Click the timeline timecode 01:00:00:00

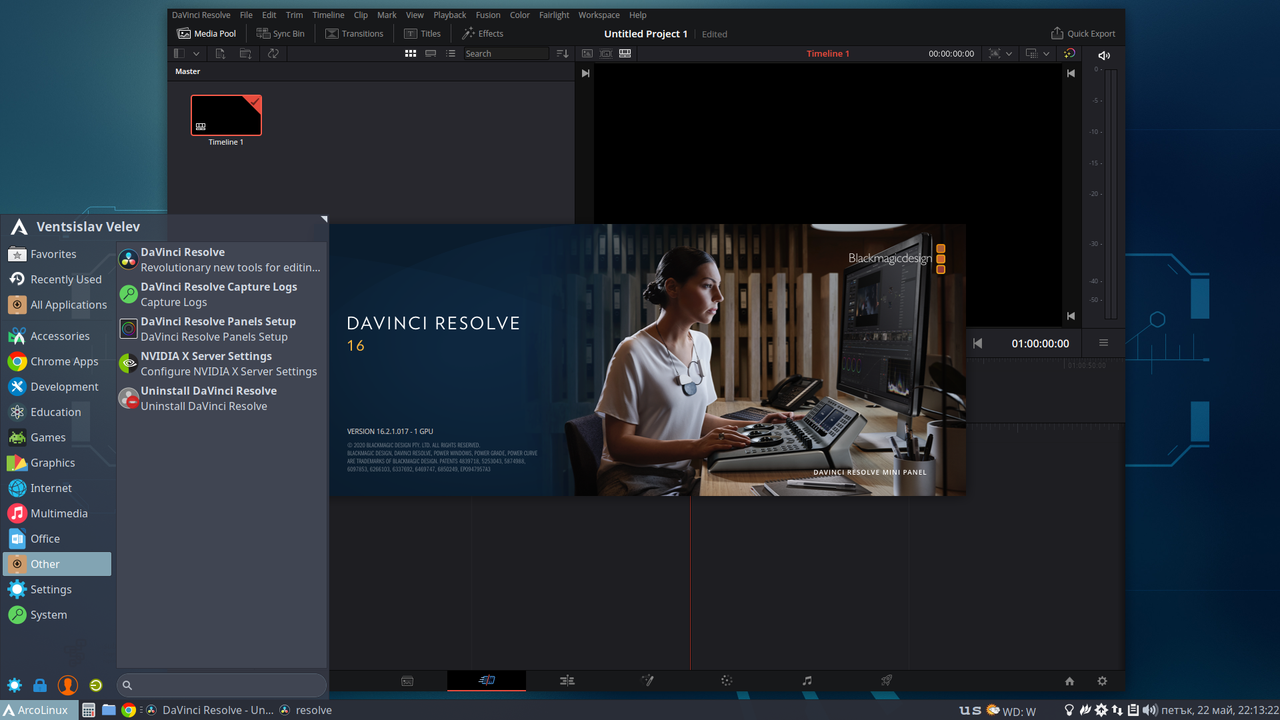pos(1040,343)
